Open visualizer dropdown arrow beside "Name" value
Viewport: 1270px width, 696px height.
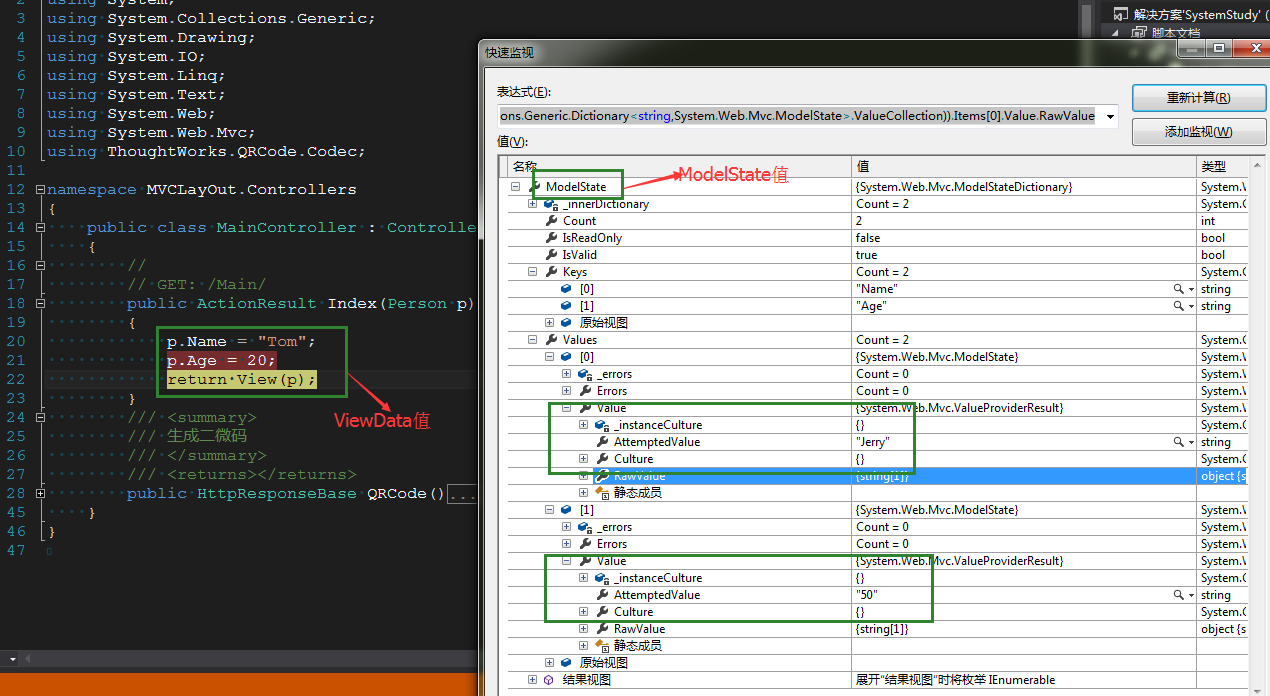tap(1190, 289)
